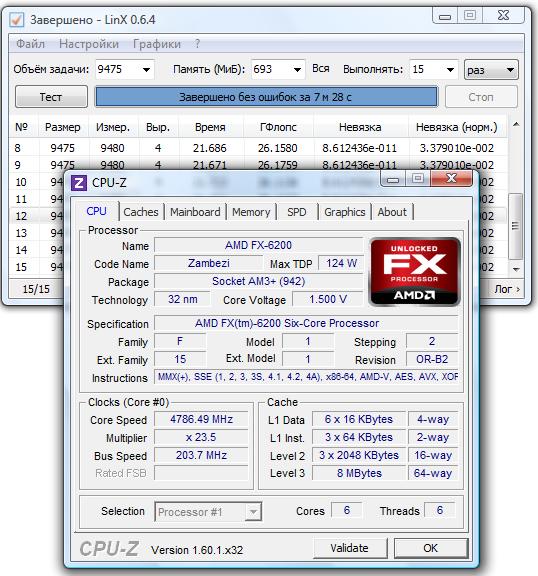Expand the Processor #1 selection combo box
Image resolution: width=538 pixels, height=576 pixels.
click(208, 512)
